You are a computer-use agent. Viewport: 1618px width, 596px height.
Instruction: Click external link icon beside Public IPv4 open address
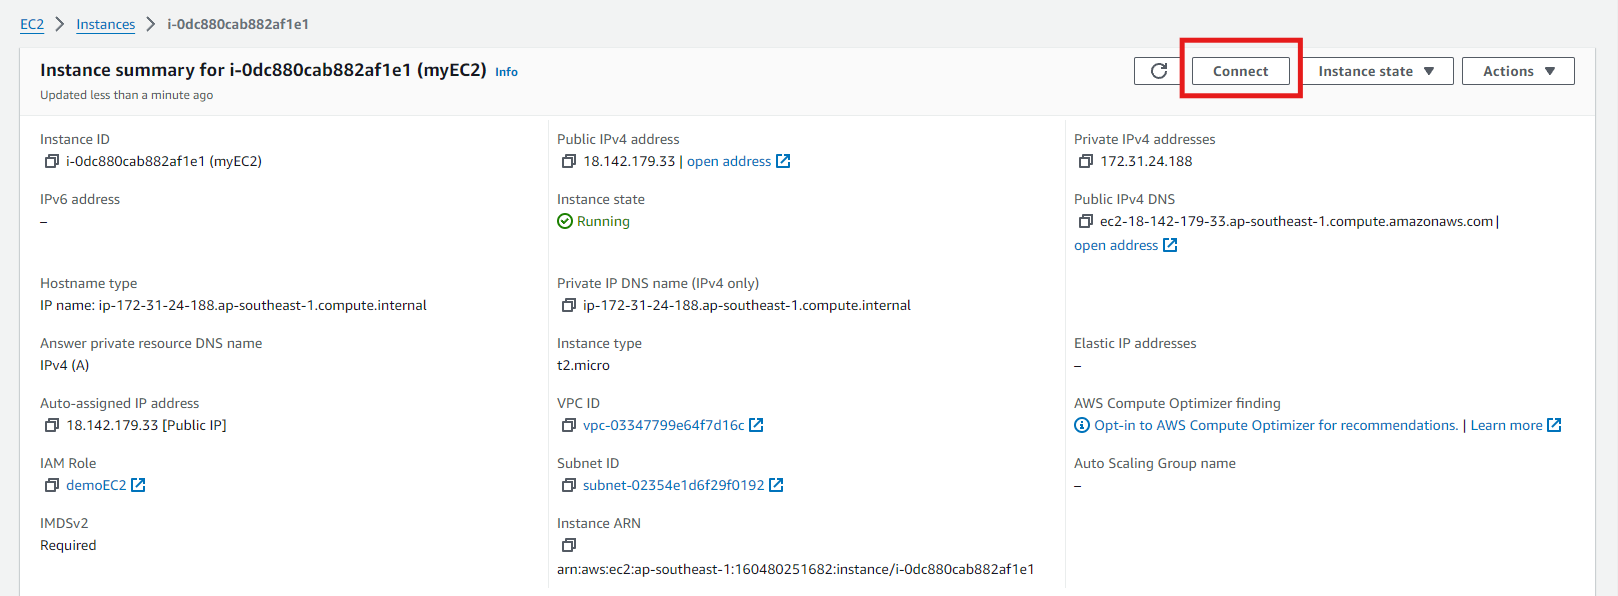(783, 161)
